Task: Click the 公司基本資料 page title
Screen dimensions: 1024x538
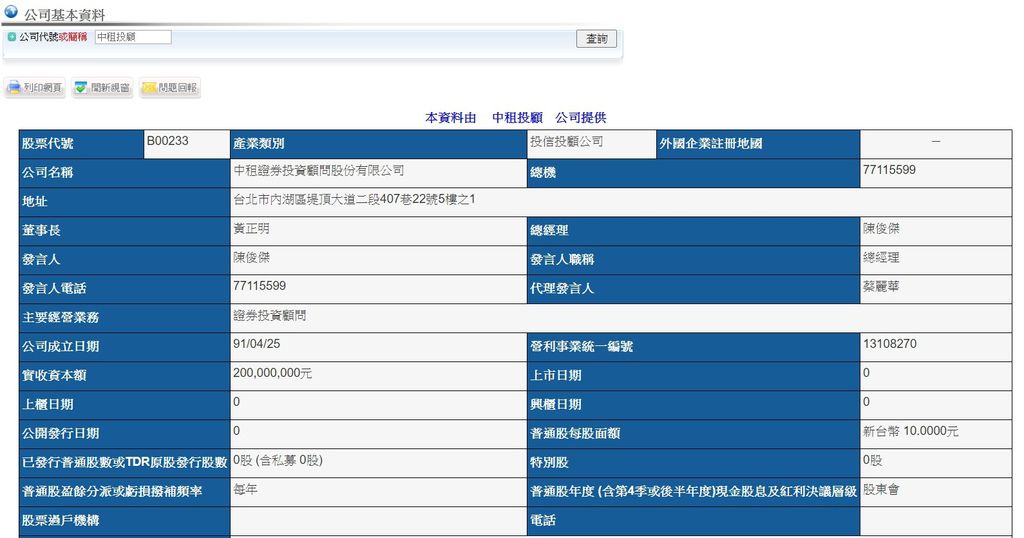Action: coord(64,14)
